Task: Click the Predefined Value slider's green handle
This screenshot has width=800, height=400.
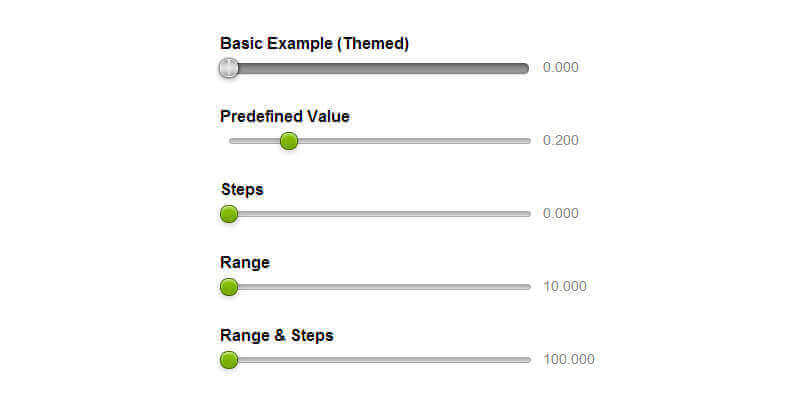Action: [x=289, y=141]
